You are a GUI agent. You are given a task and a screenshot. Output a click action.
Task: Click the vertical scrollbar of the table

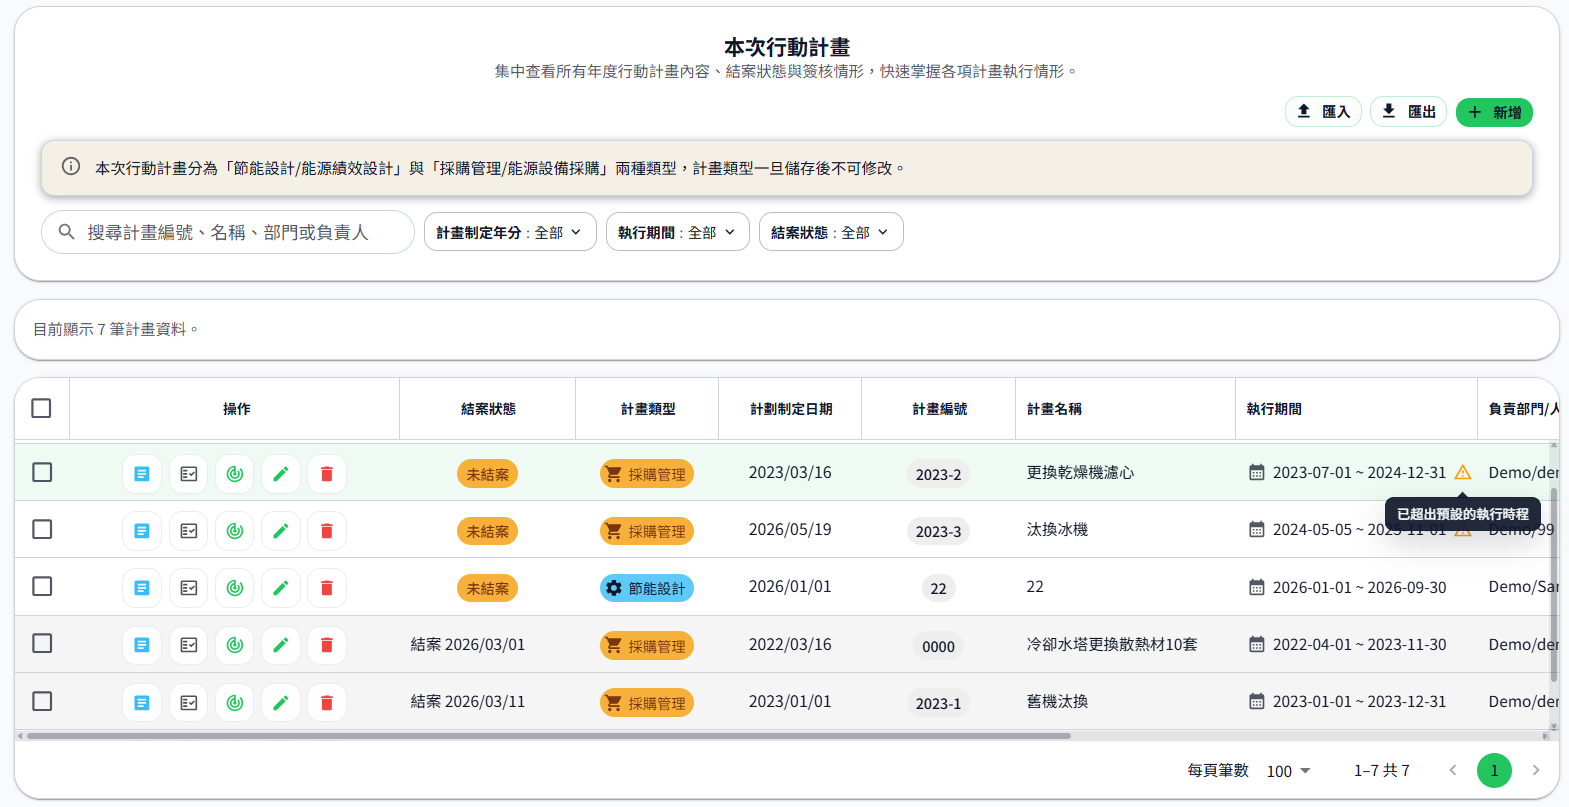coord(1554,585)
